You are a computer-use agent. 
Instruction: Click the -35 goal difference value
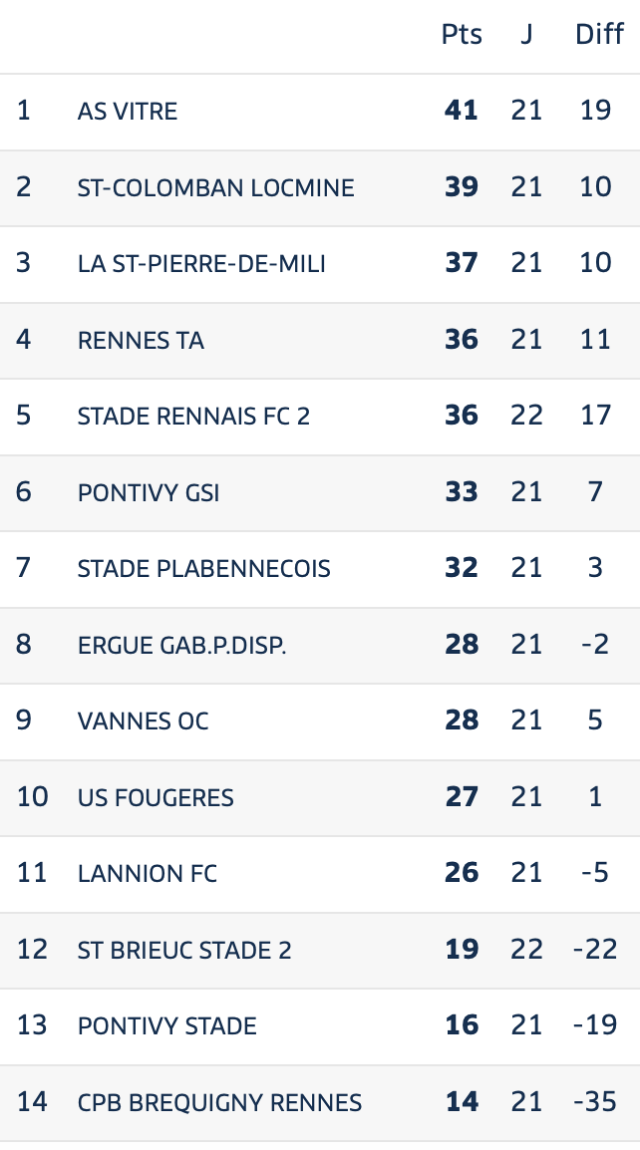[x=595, y=1102]
